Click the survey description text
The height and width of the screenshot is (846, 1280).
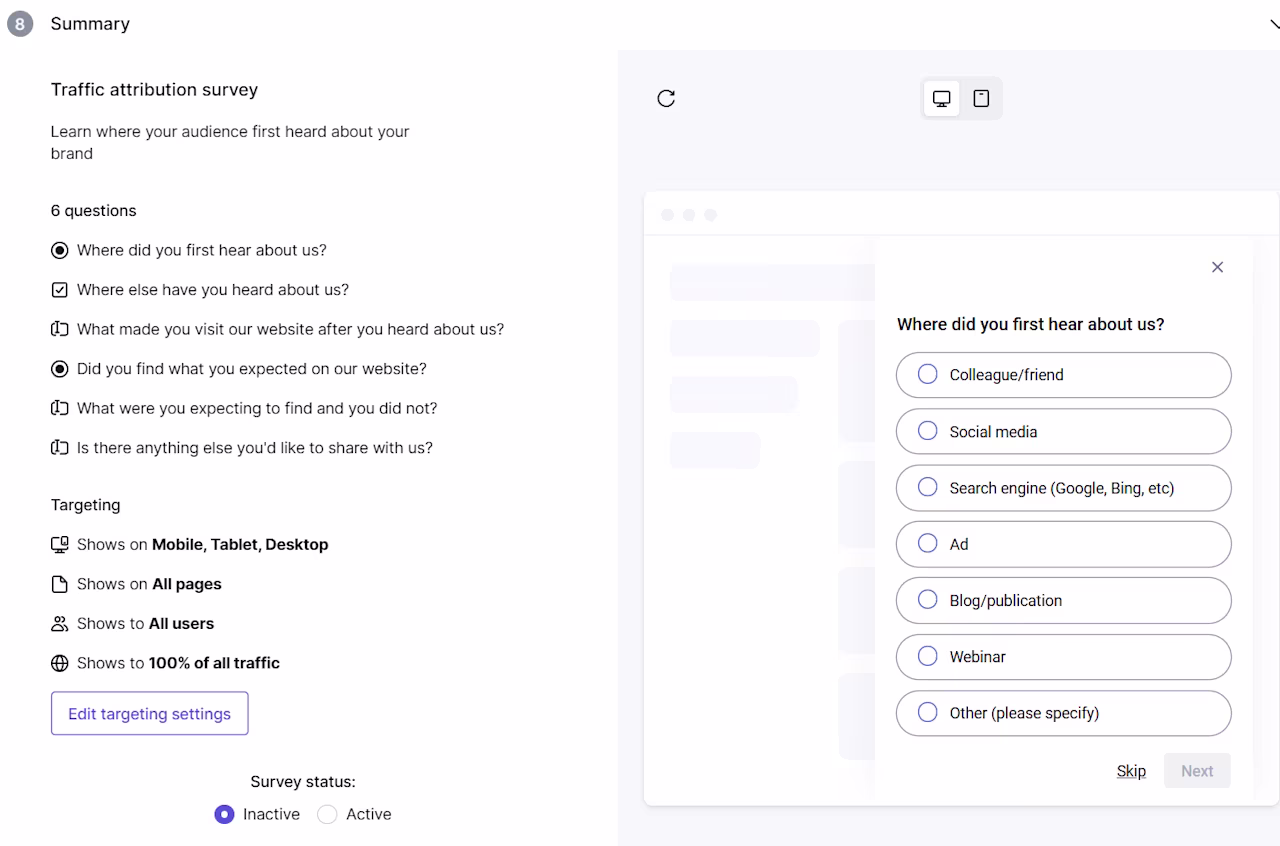(x=230, y=142)
